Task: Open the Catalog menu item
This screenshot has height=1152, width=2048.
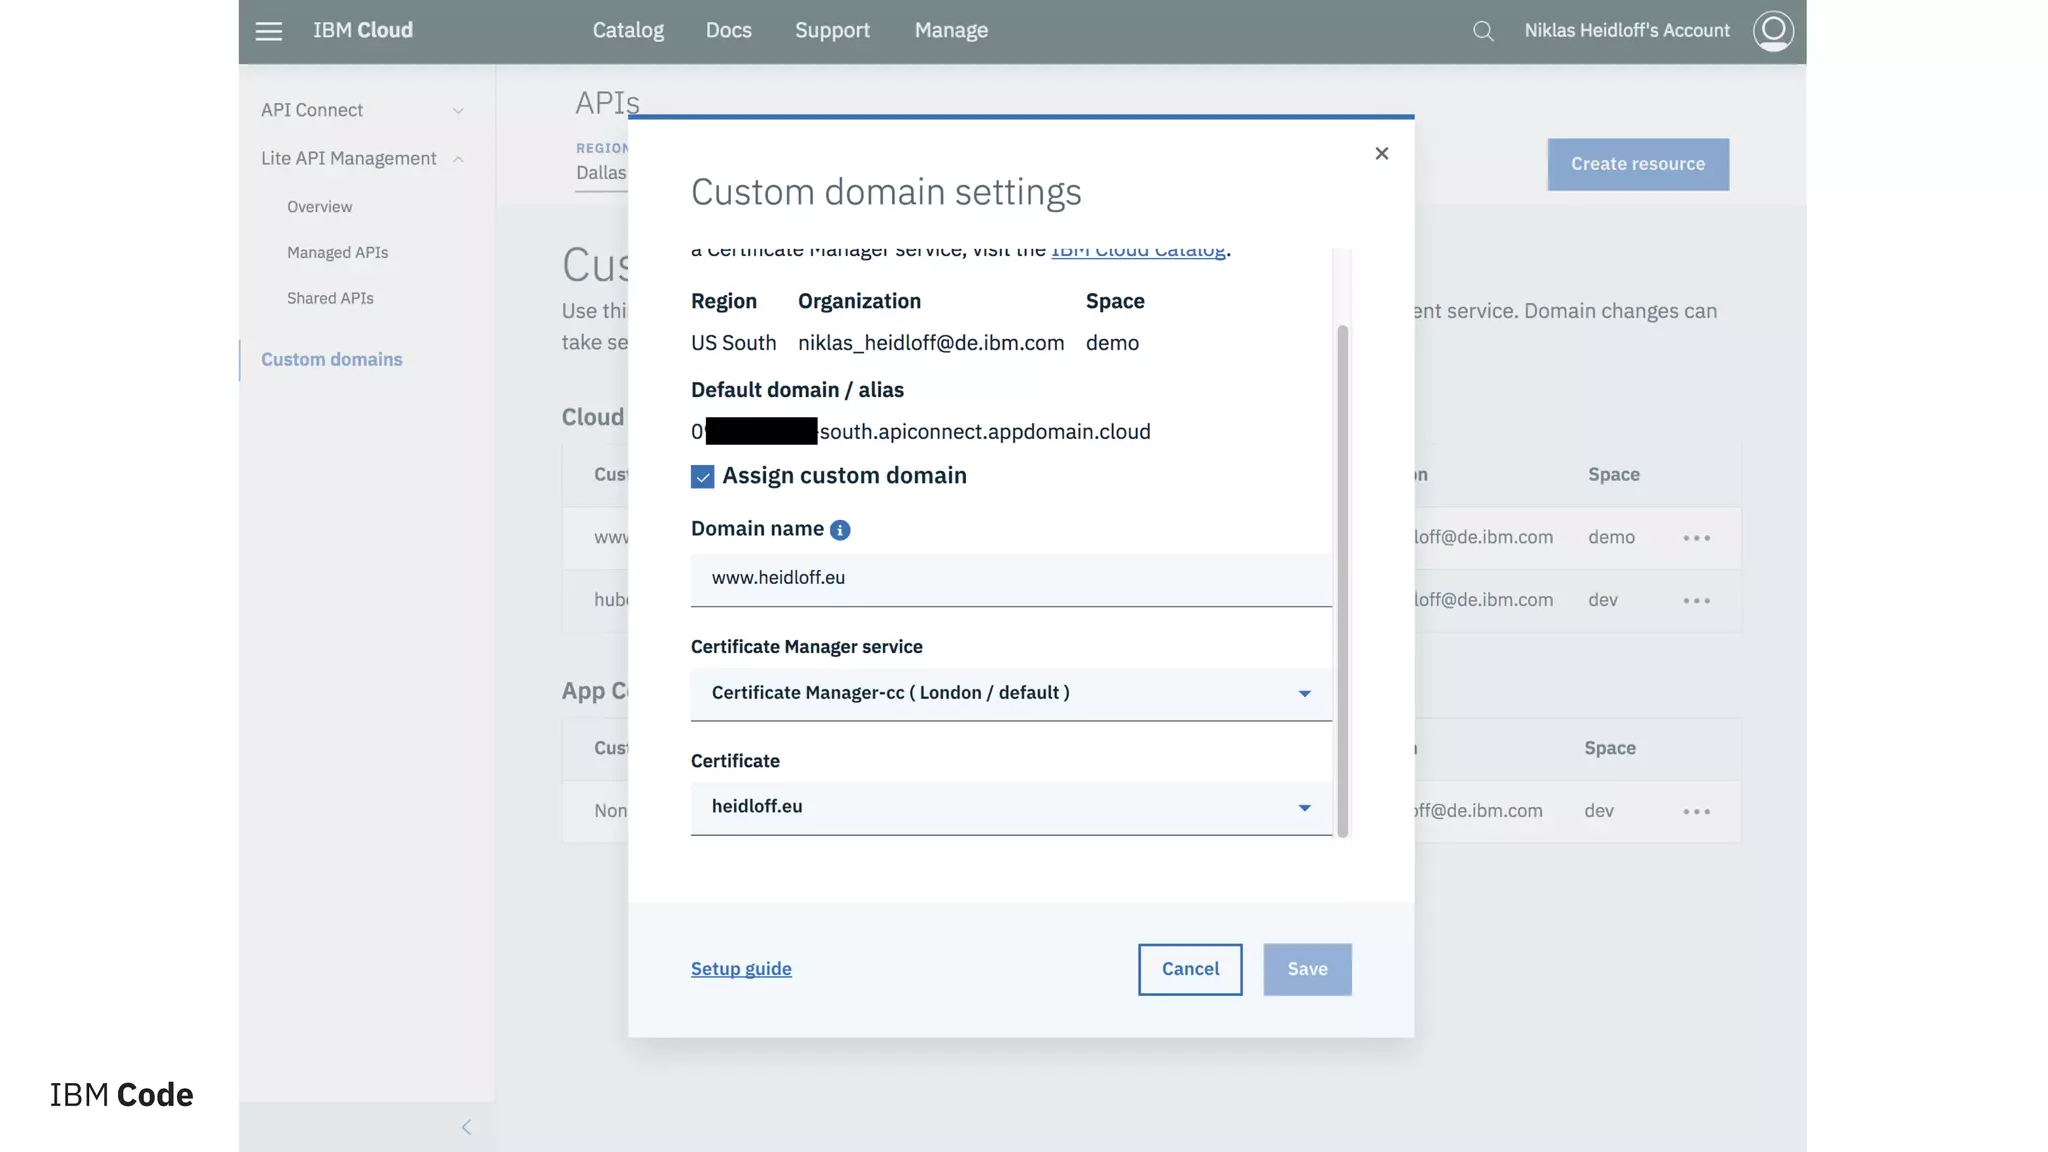Action: (x=628, y=31)
